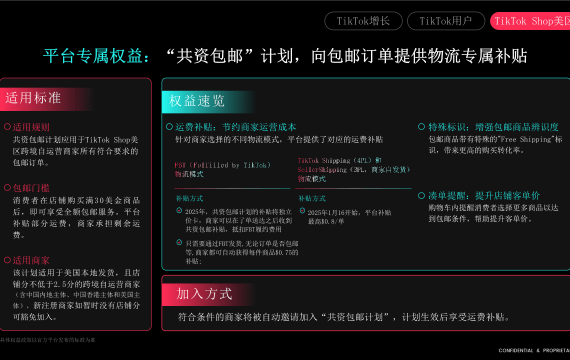This screenshot has height=360, width=570.
Task: Select the 加入方式 panel header
Action: coord(207,294)
